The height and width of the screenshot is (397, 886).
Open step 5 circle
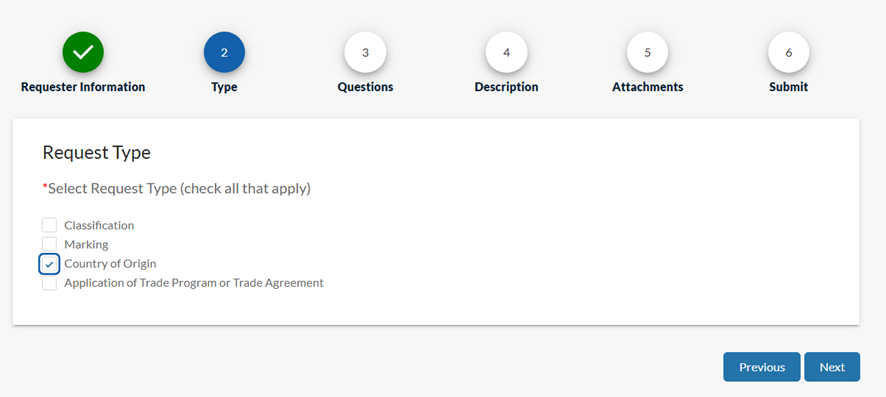pos(648,53)
